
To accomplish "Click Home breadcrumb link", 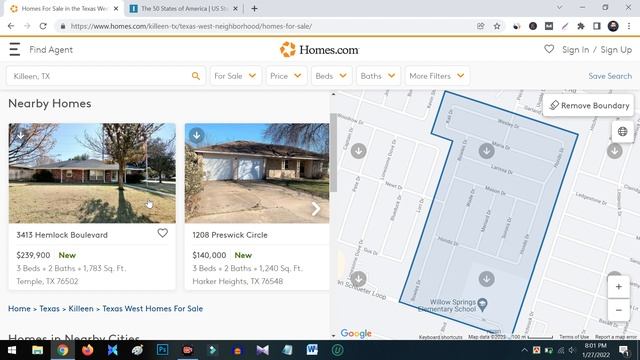I will tap(19, 309).
